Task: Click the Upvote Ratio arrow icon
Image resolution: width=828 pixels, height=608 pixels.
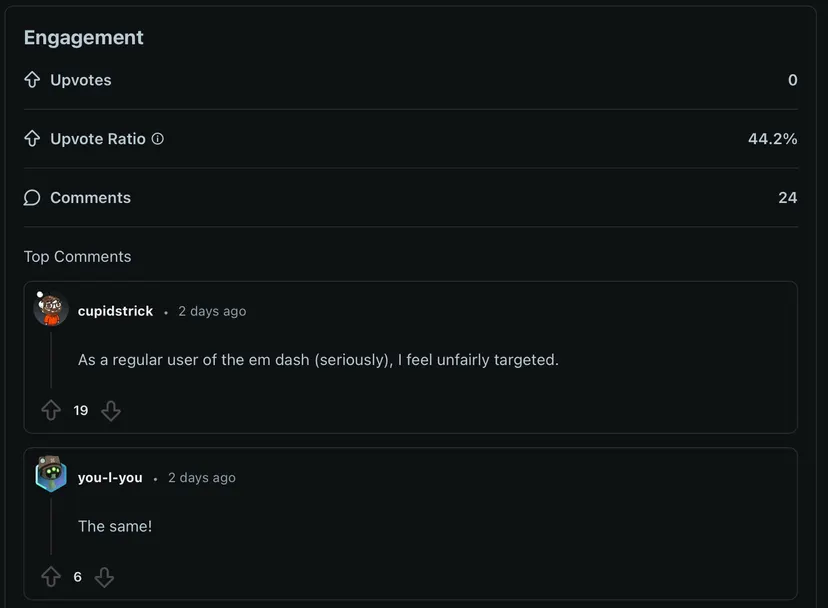Action: click(32, 139)
